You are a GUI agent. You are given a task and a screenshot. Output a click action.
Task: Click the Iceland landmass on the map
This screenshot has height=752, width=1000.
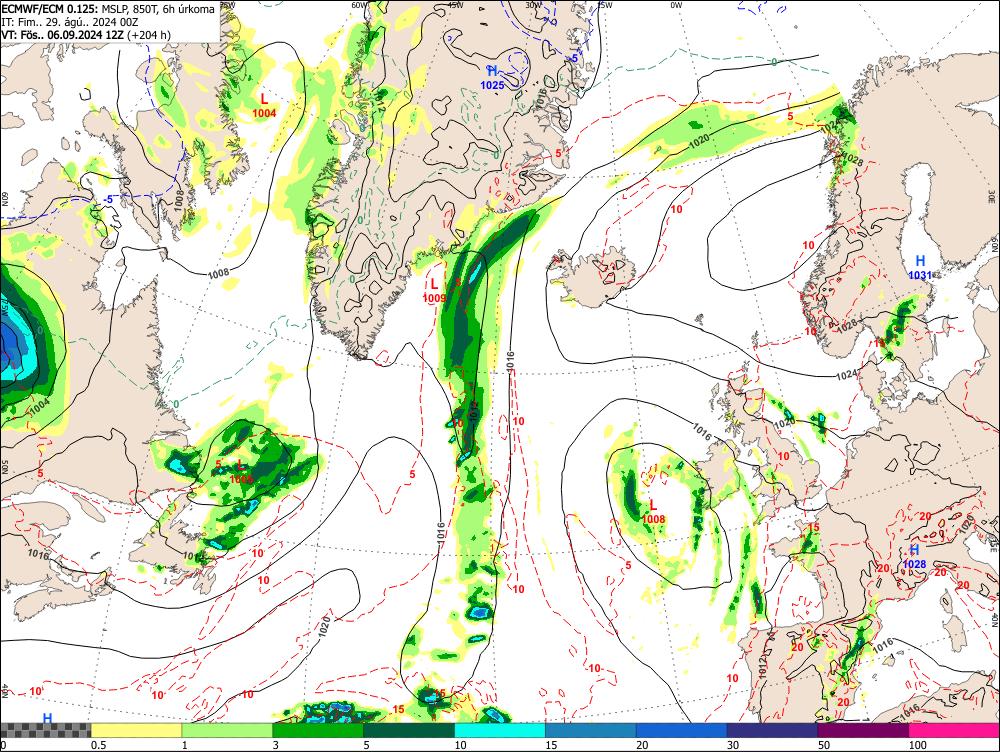pyautogui.click(x=598, y=276)
